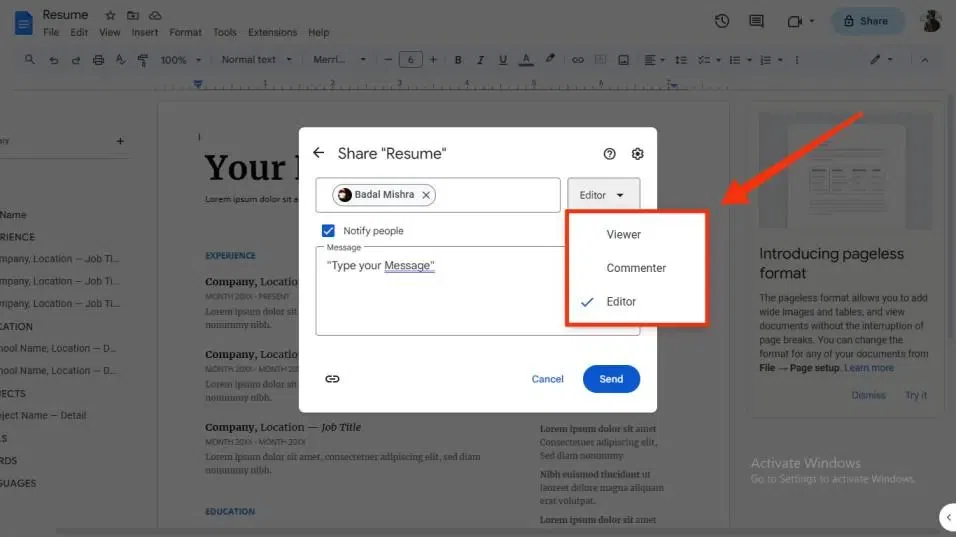Image resolution: width=956 pixels, height=537 pixels.
Task: Print the document
Action: 98,60
